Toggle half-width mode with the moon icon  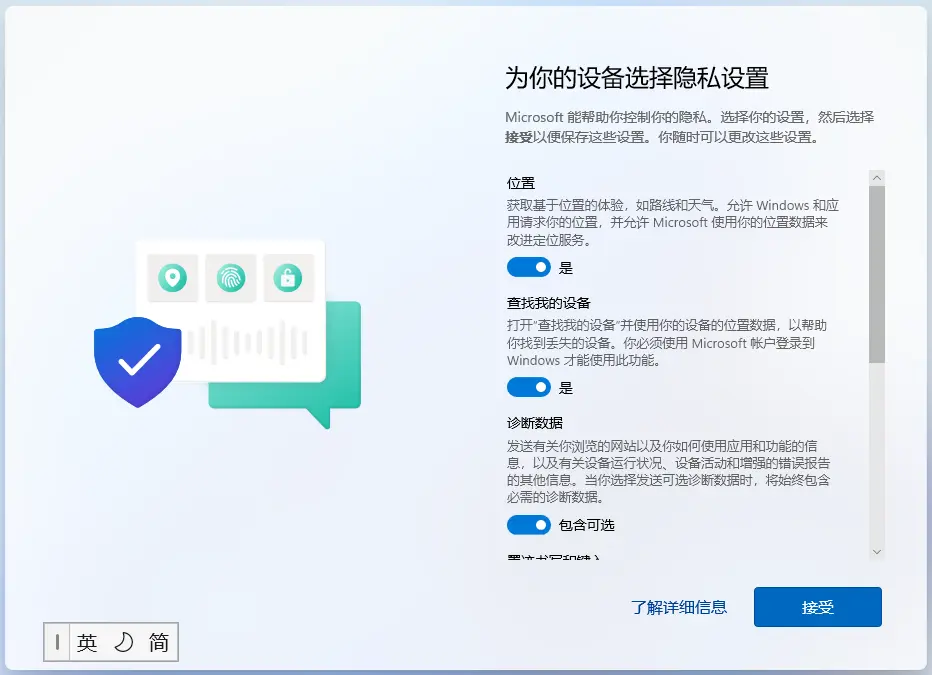point(123,643)
